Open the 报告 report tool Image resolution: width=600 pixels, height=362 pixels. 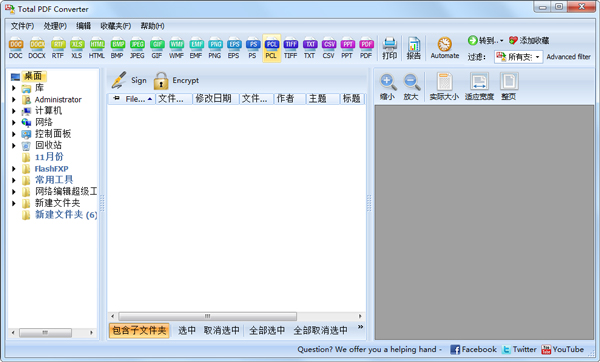[414, 49]
